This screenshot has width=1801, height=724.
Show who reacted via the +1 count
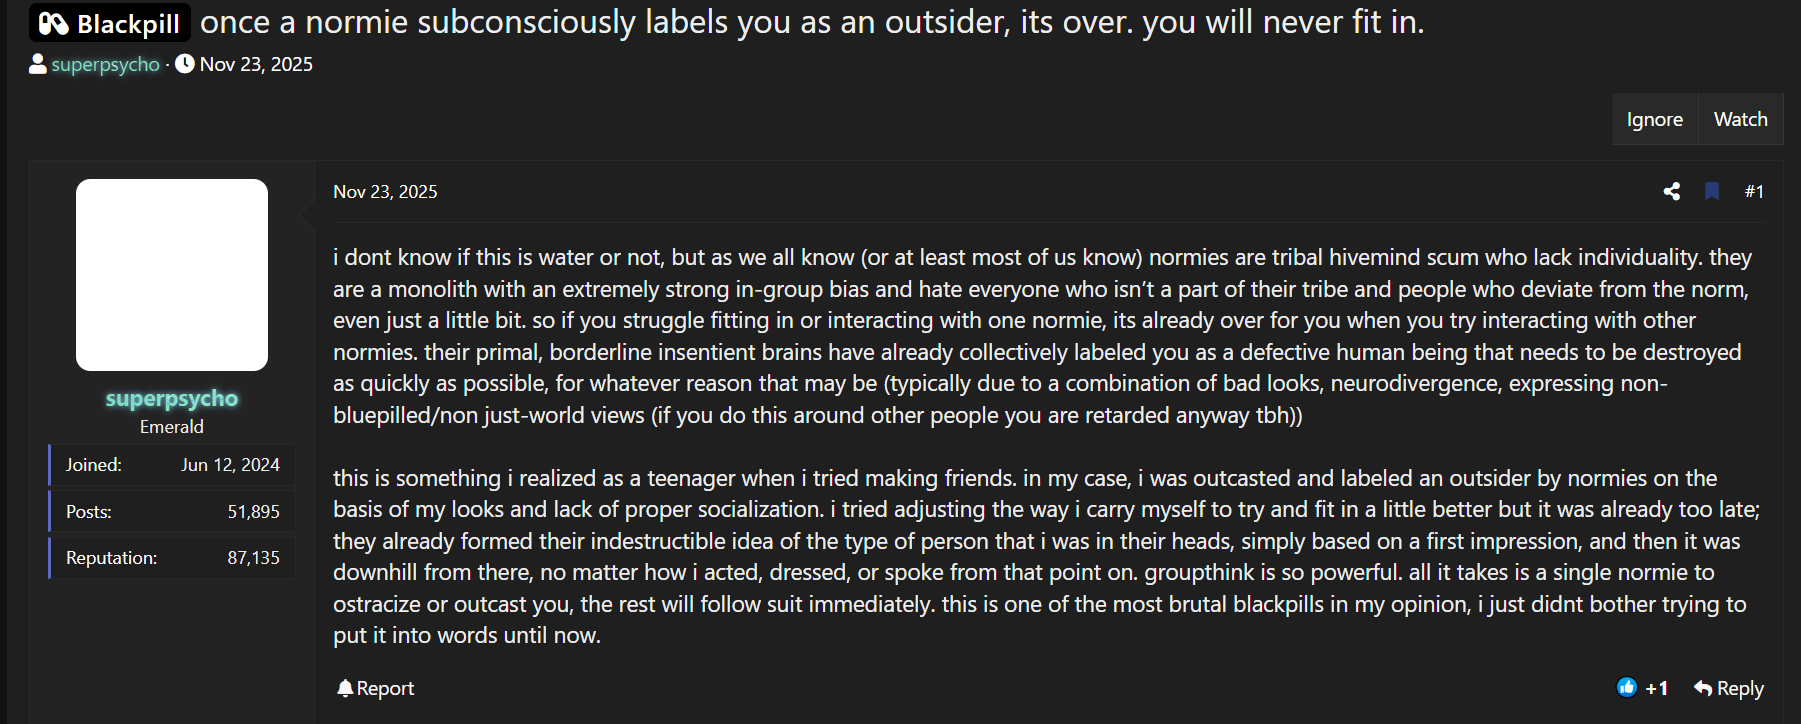coord(1656,688)
